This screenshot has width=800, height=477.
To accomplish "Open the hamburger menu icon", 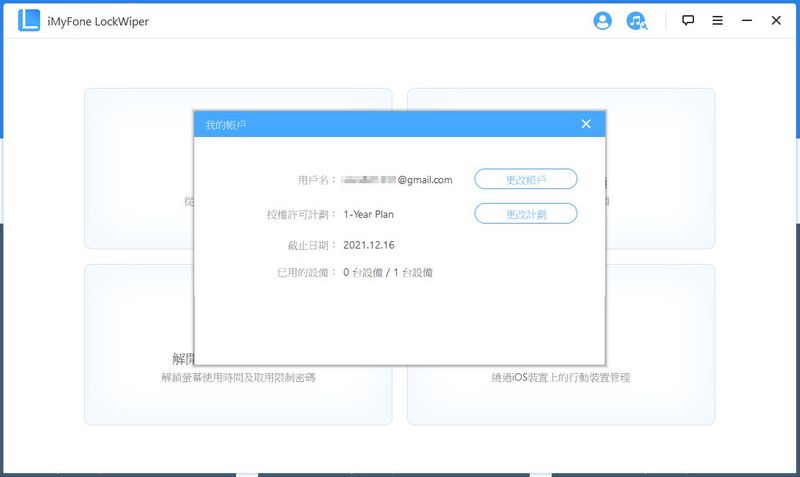I will coord(717,20).
